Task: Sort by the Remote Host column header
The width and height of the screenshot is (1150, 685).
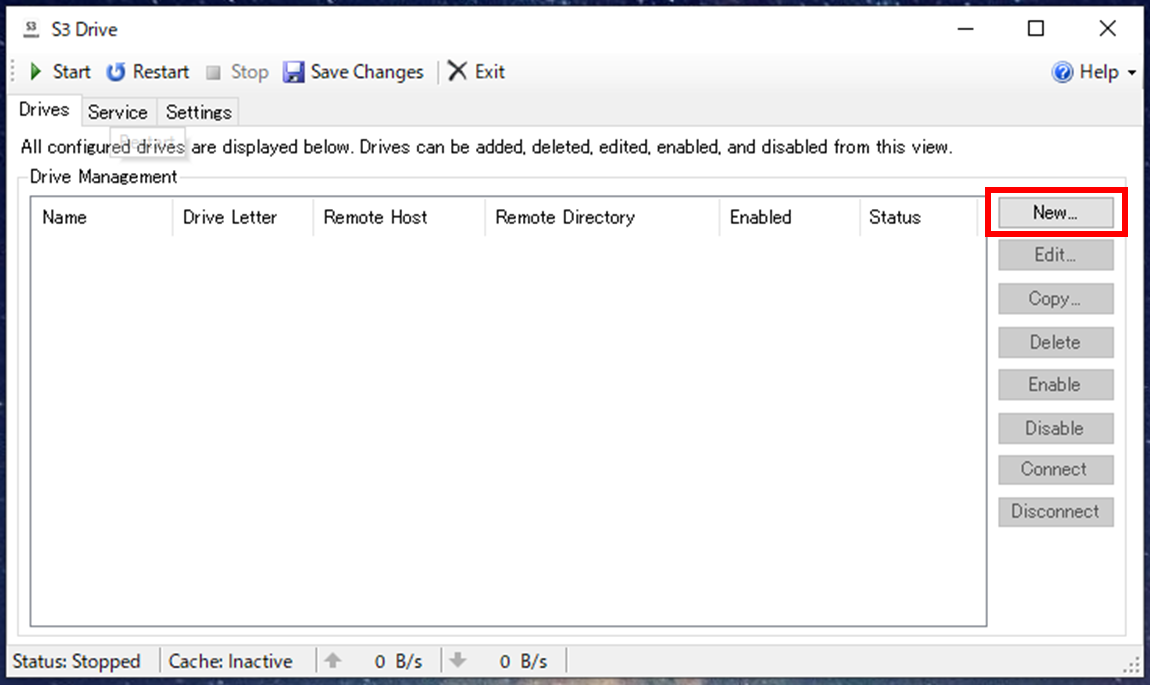Action: (399, 217)
